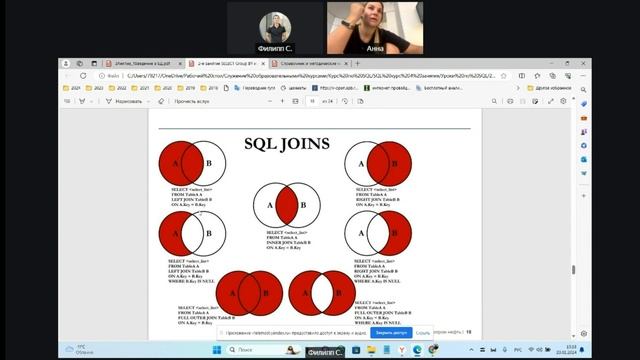Image resolution: width=640 pixels, height=360 pixels.
Task: Hide the screen sharing notification bar
Action: (x=423, y=333)
